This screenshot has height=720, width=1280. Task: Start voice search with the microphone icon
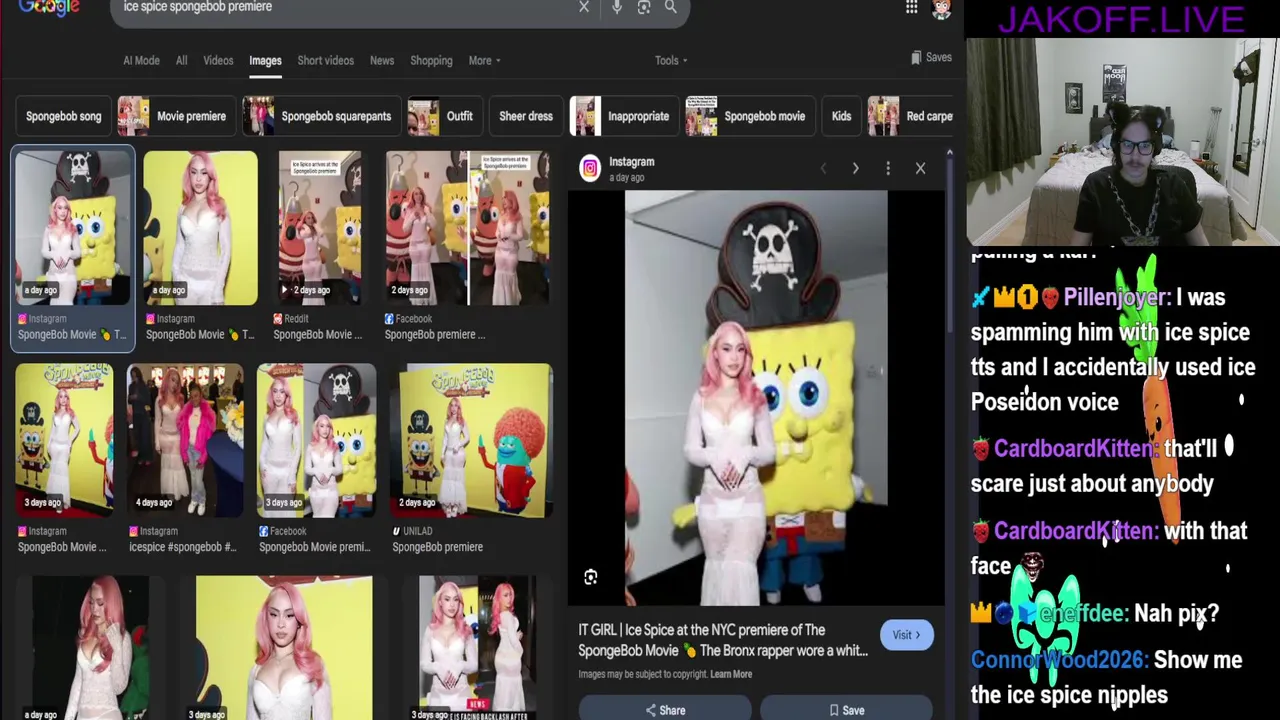click(x=617, y=7)
